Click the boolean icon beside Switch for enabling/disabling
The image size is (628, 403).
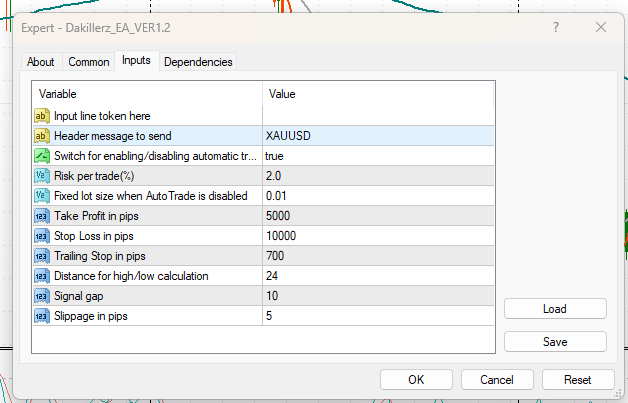coord(42,156)
